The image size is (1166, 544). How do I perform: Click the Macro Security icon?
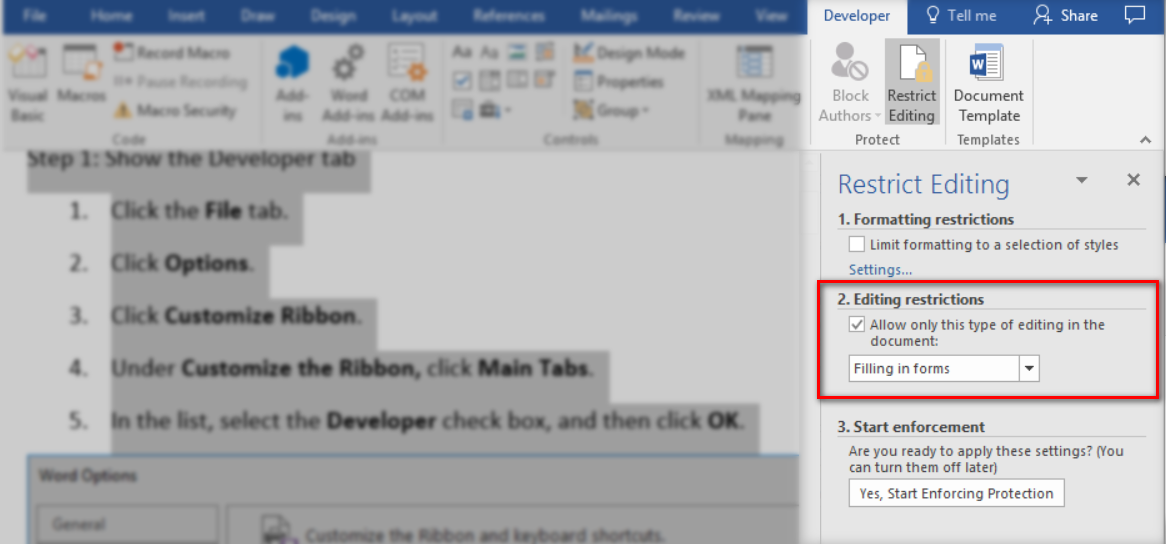124,111
